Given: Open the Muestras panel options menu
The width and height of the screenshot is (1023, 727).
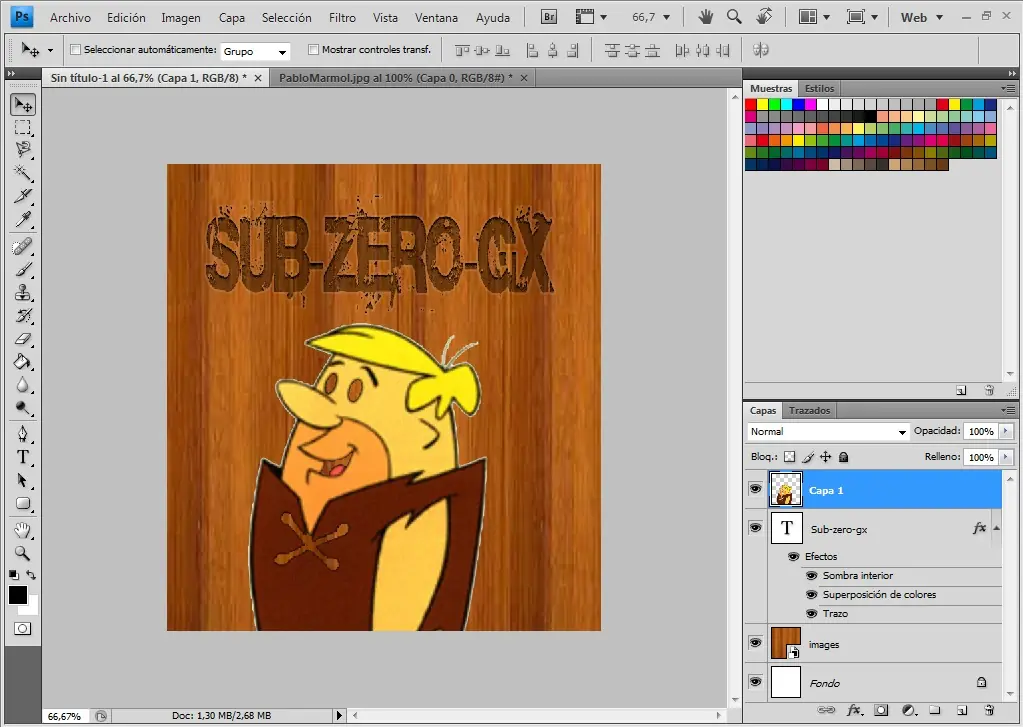Looking at the screenshot, I should (x=1009, y=88).
